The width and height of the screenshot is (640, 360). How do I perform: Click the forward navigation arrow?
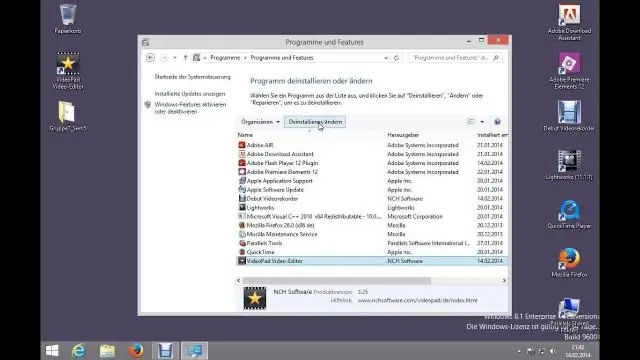(164, 58)
